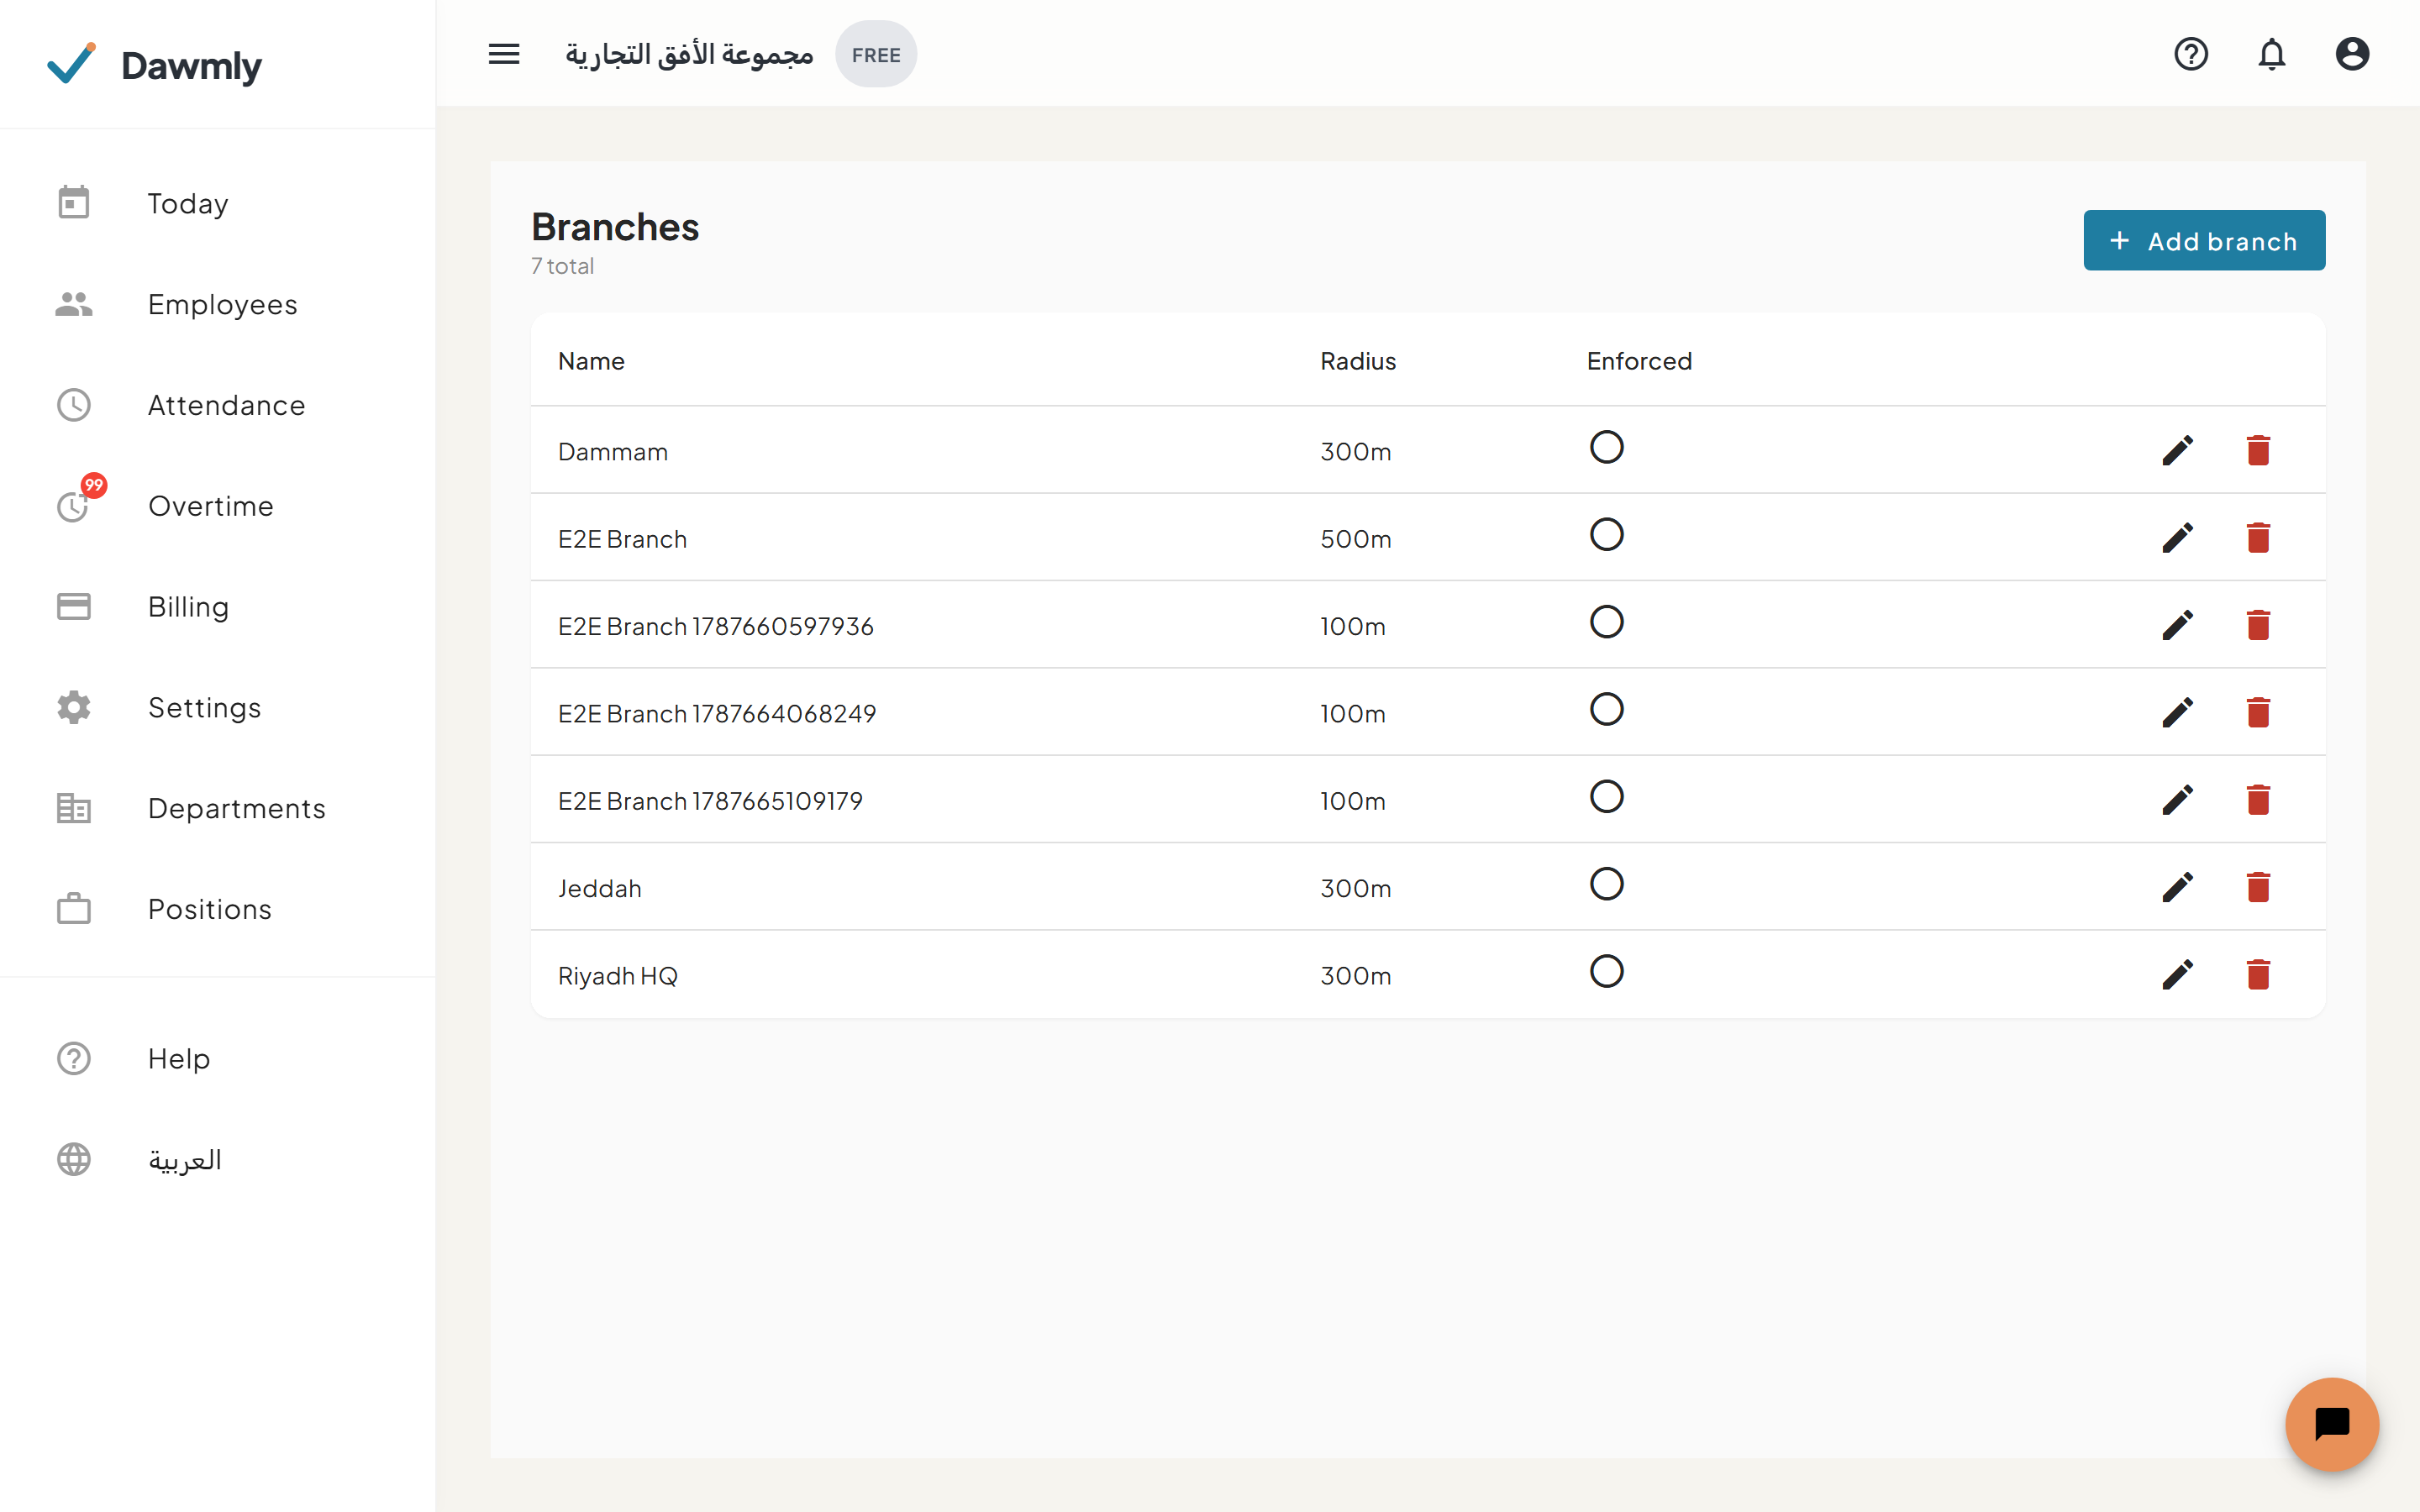Delete E2E Branch 1787665109179
The width and height of the screenshot is (2420, 1512).
[x=2258, y=799]
